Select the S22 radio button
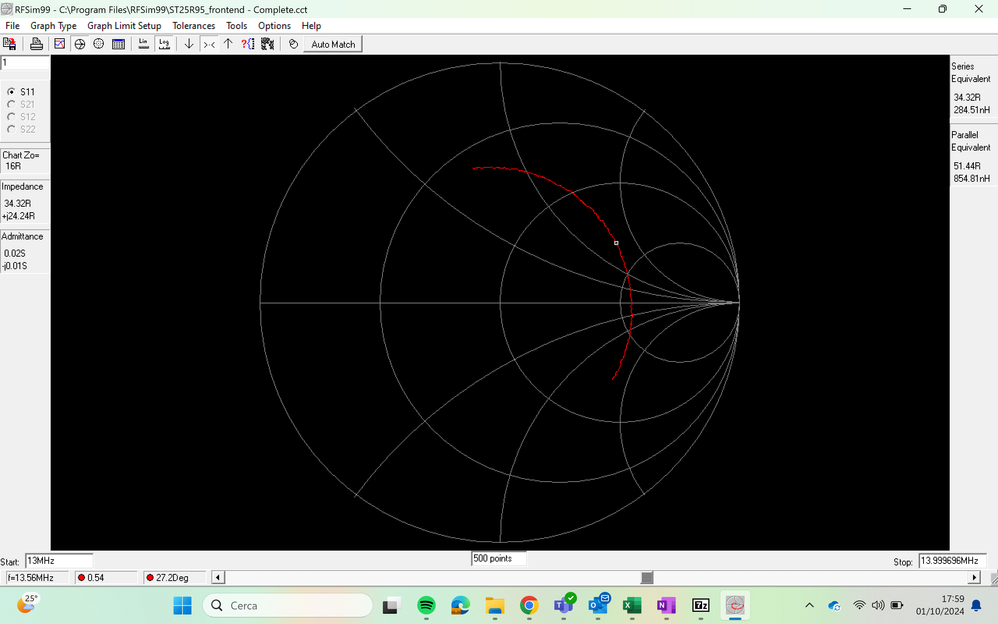 11,129
